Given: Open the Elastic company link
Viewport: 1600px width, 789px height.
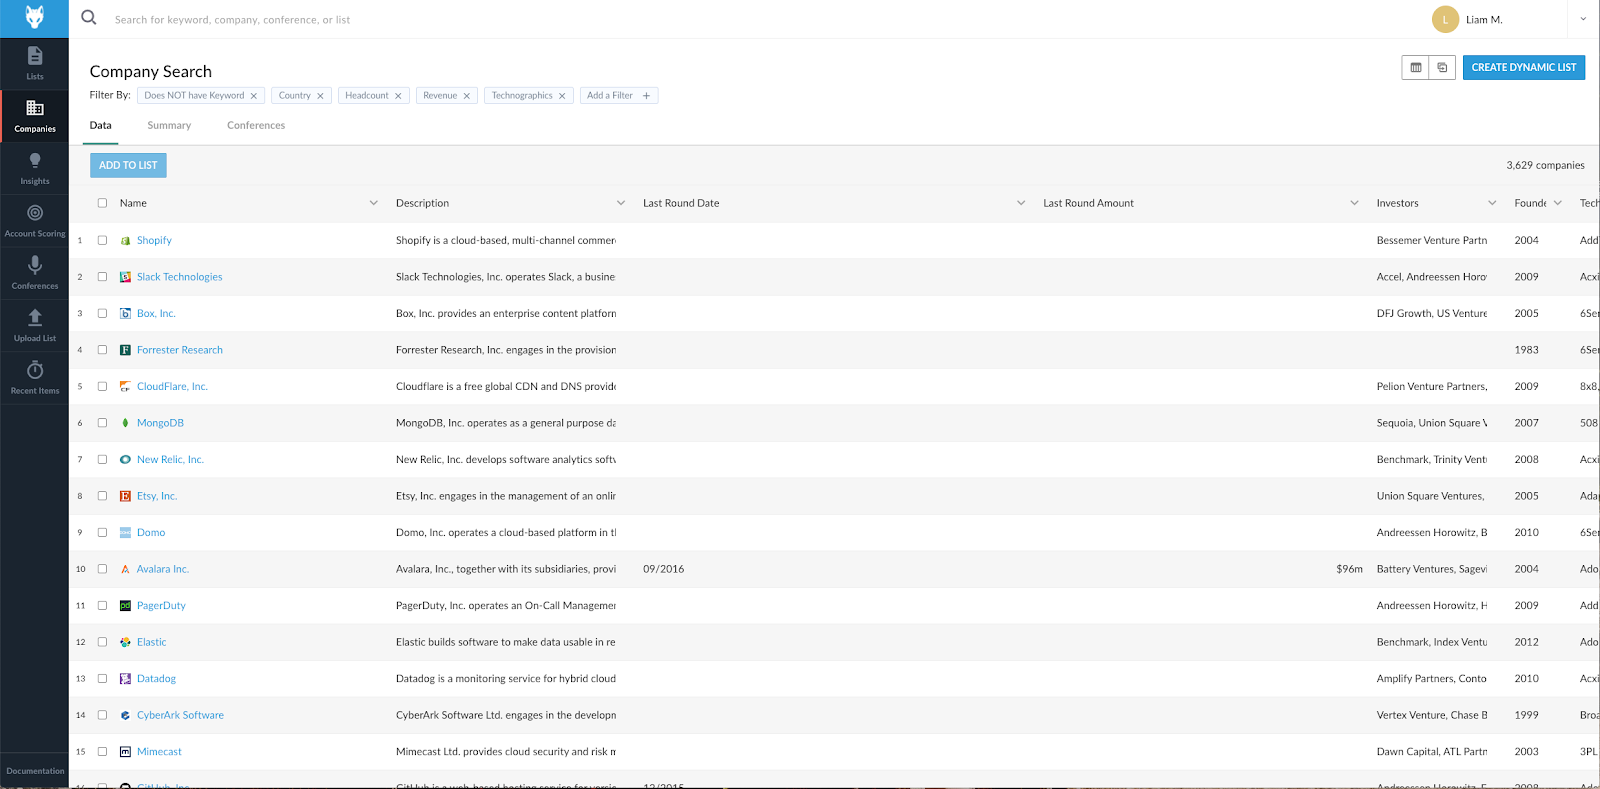Looking at the screenshot, I should [152, 642].
